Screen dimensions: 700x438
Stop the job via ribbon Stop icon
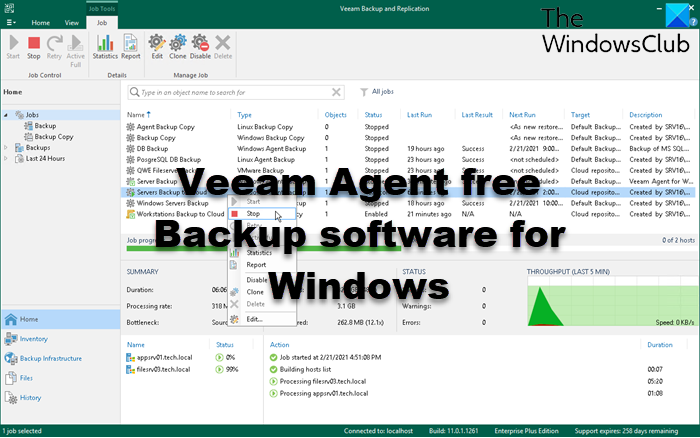click(33, 47)
